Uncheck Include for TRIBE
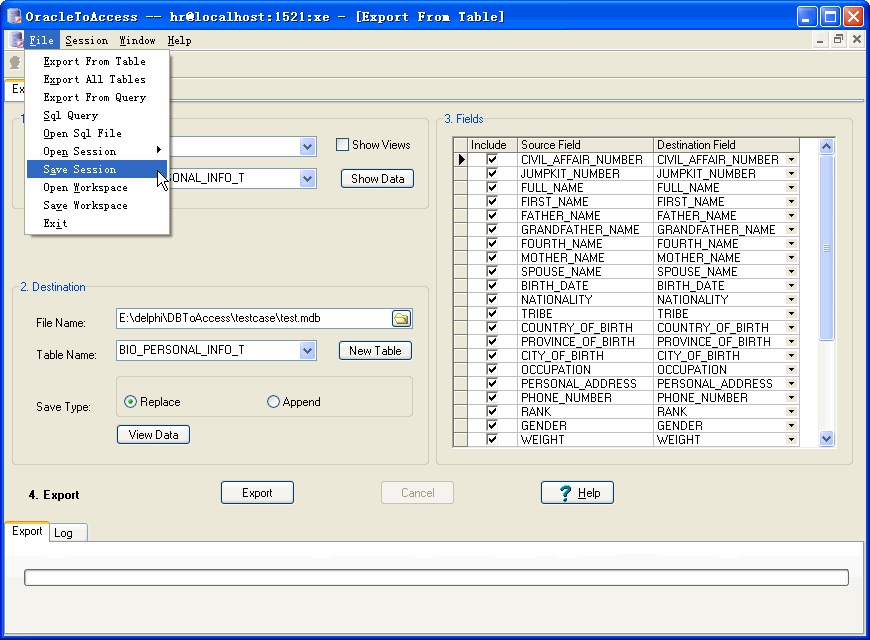The width and height of the screenshot is (870, 640). point(492,314)
